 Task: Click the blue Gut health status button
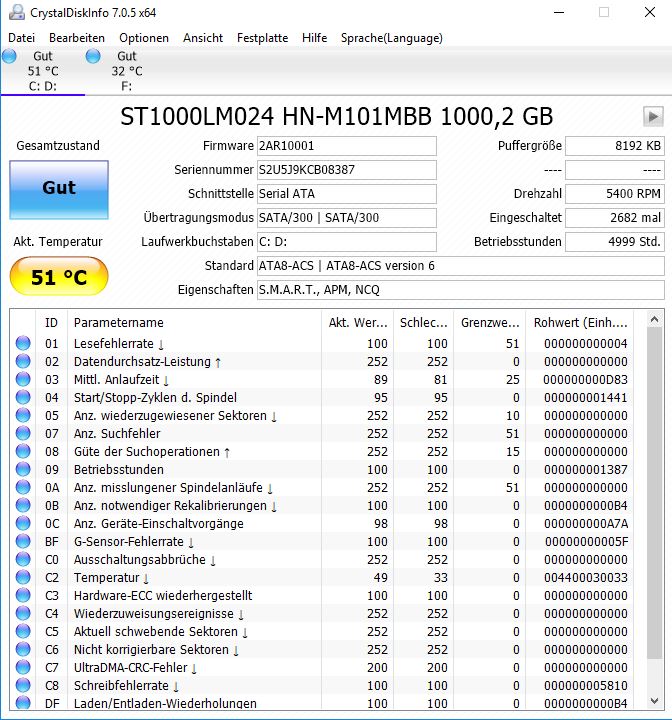59,190
